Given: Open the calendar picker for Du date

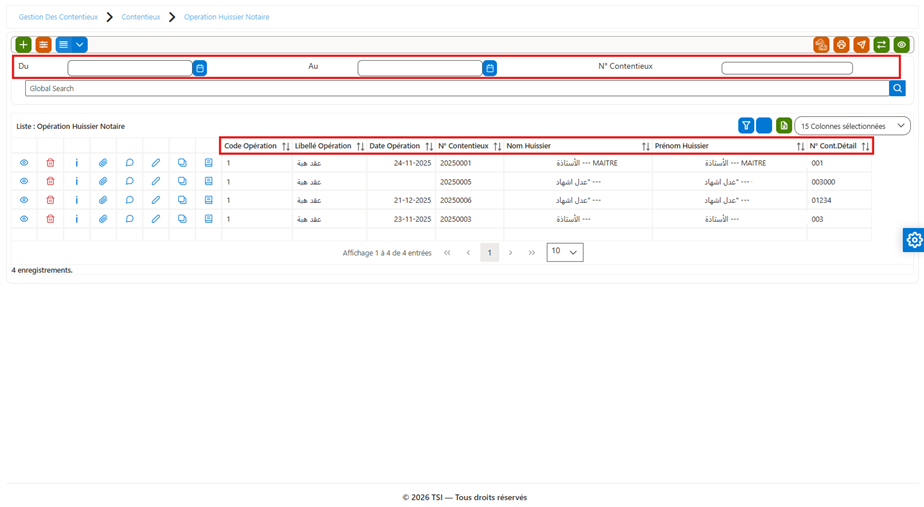Looking at the screenshot, I should click(200, 68).
